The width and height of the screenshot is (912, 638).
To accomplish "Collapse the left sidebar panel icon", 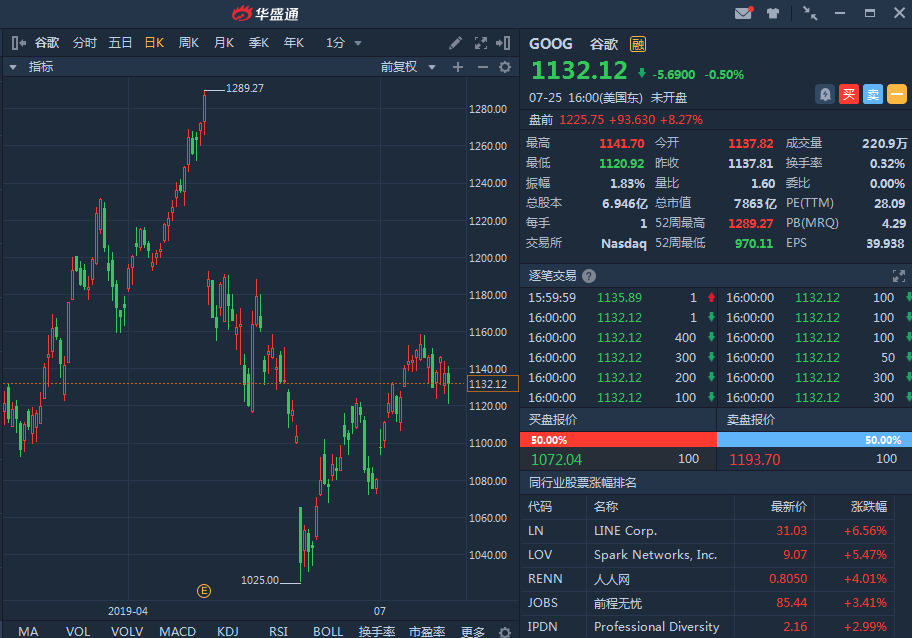I will (x=18, y=43).
